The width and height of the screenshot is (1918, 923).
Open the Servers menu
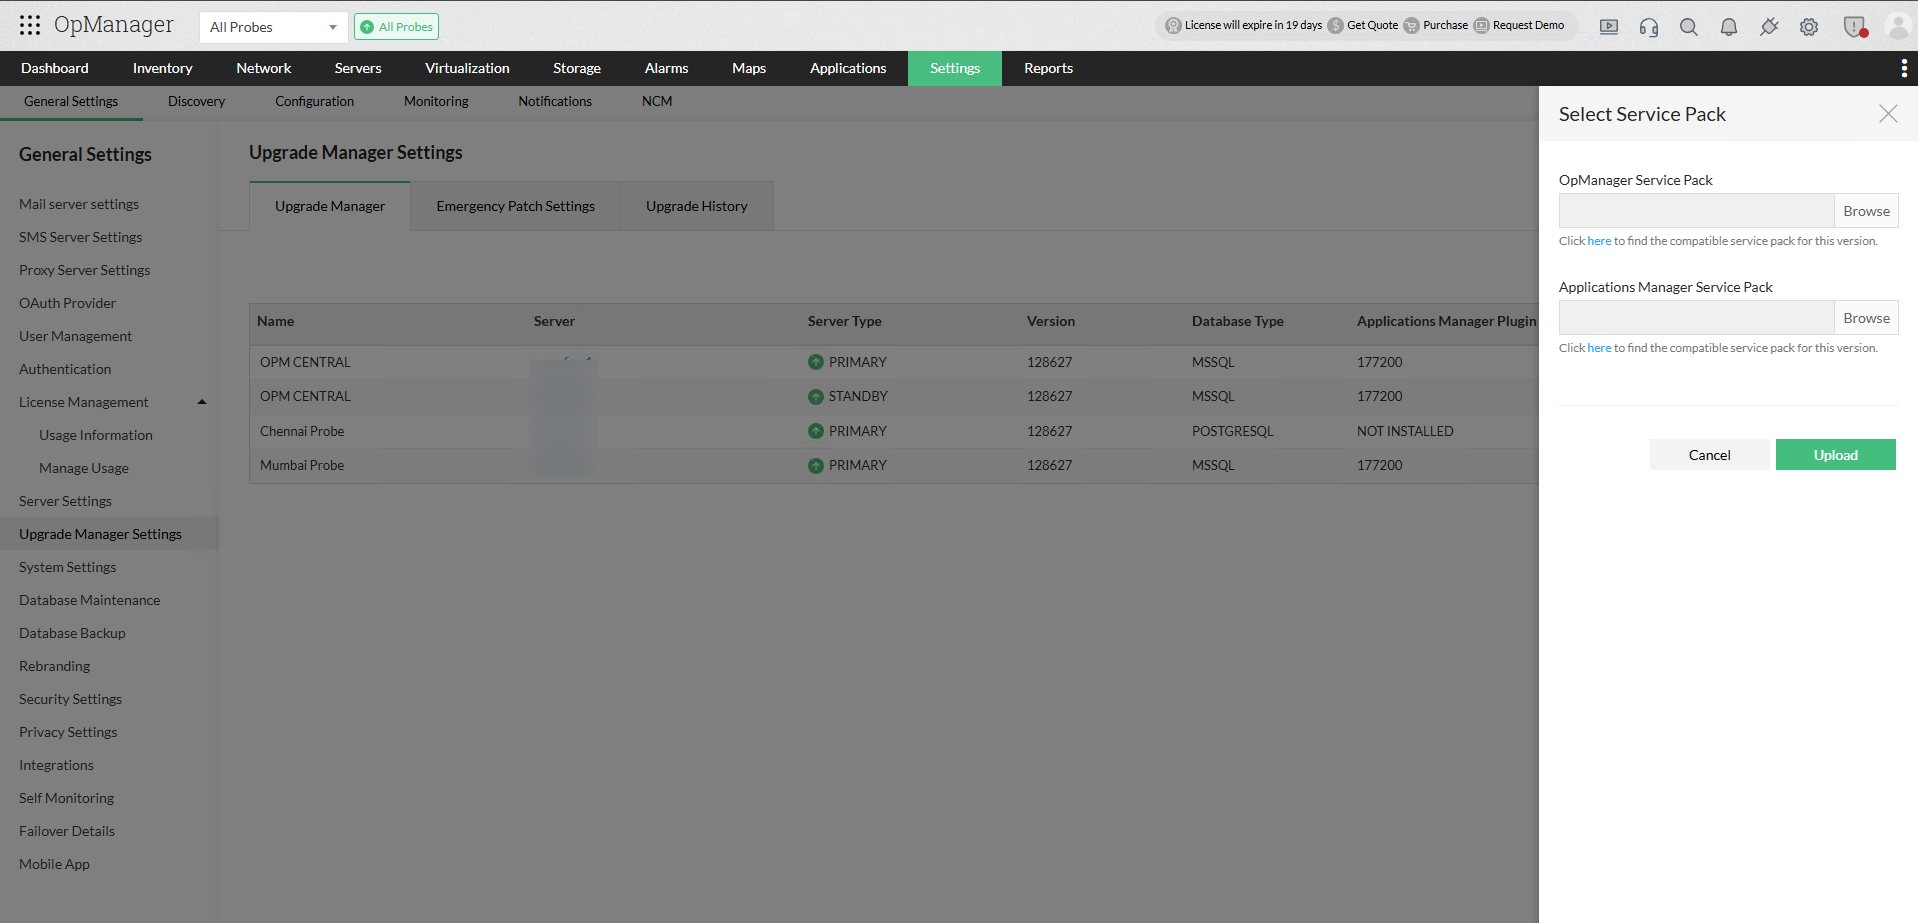point(358,68)
